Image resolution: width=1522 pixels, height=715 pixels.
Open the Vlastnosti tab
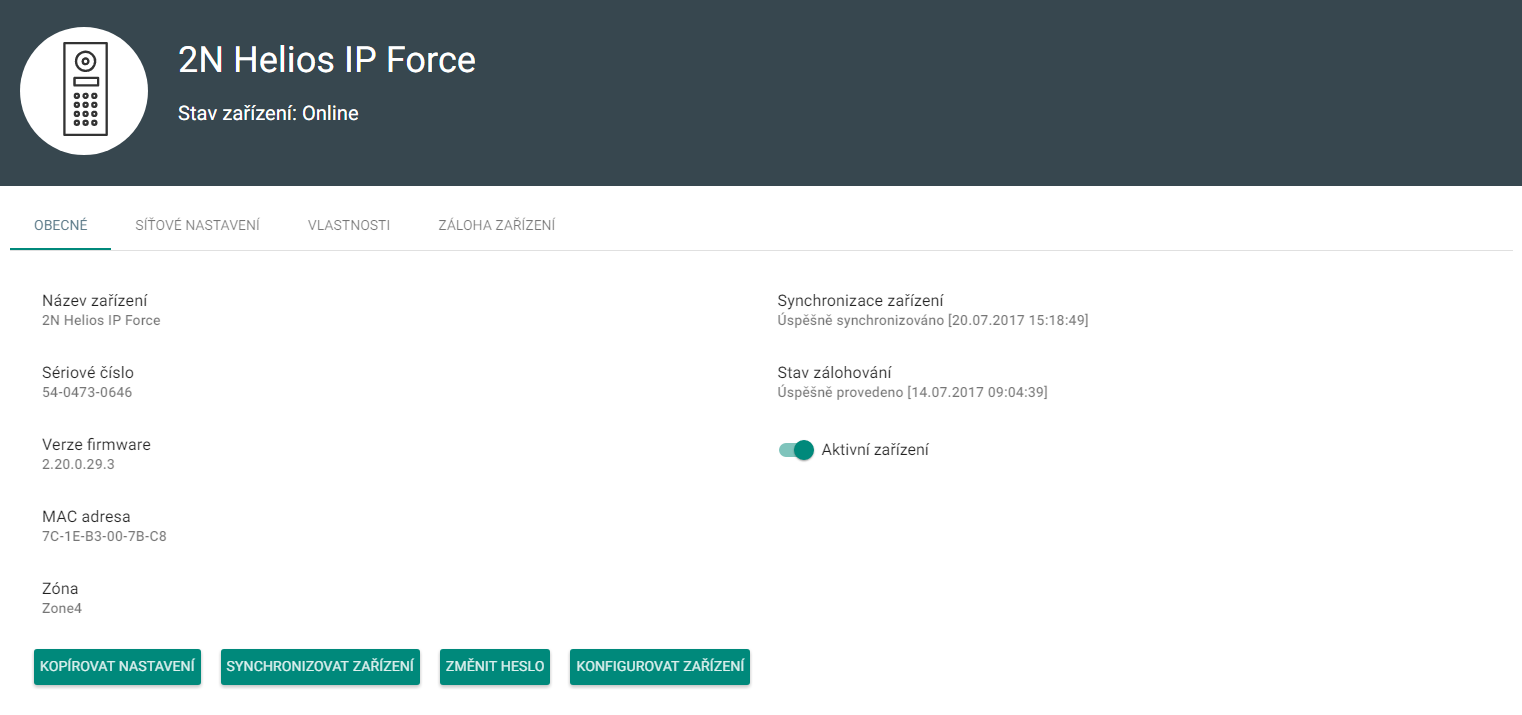tap(349, 225)
